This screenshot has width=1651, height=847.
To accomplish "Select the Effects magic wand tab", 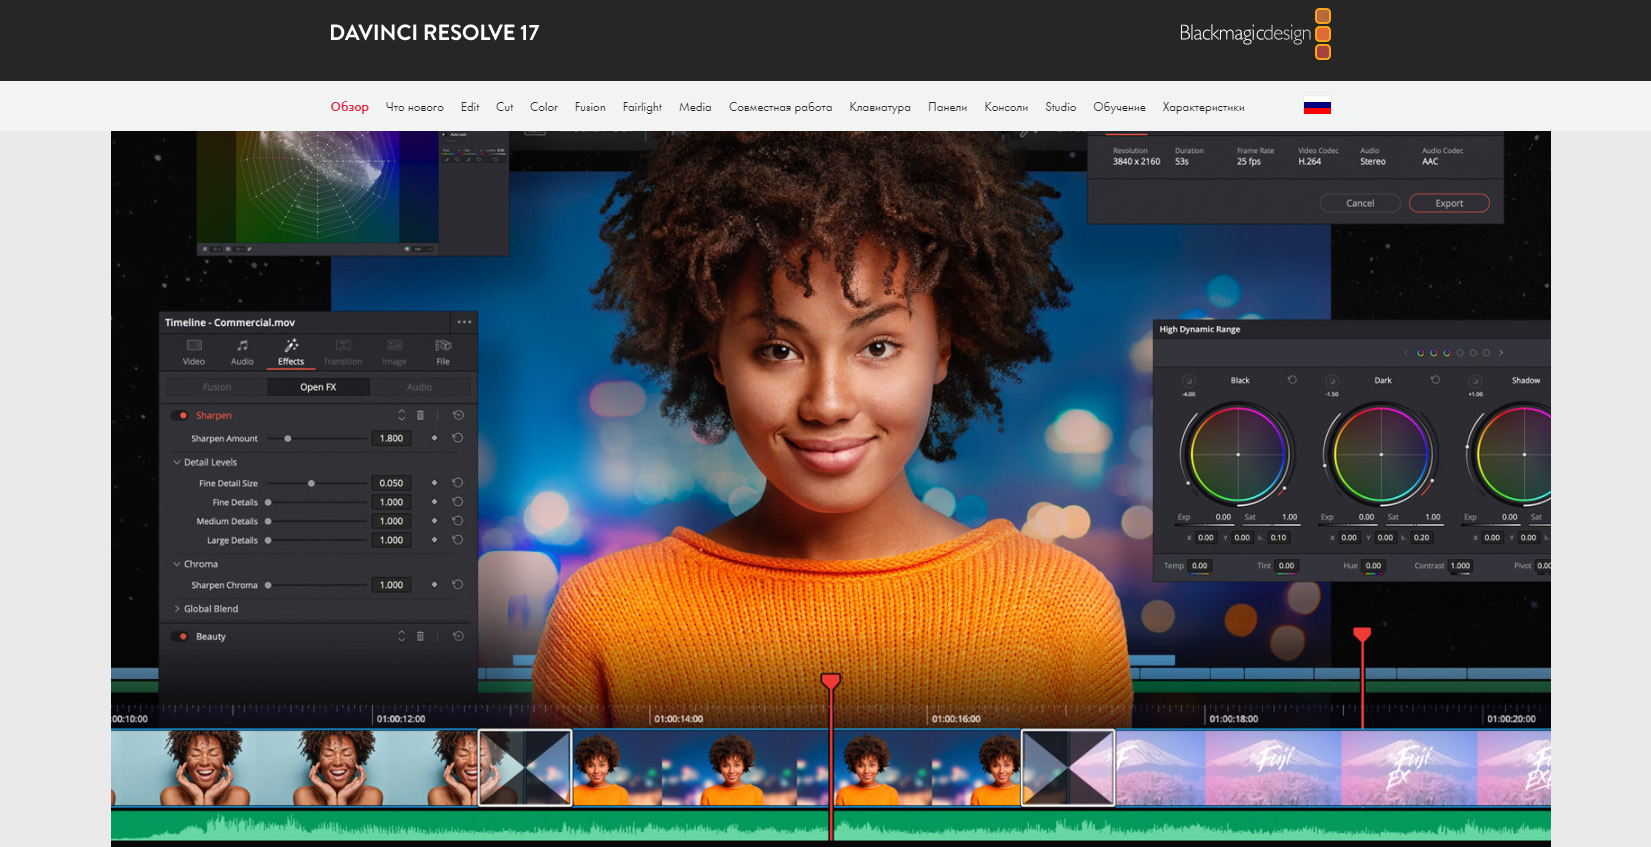I will (291, 346).
